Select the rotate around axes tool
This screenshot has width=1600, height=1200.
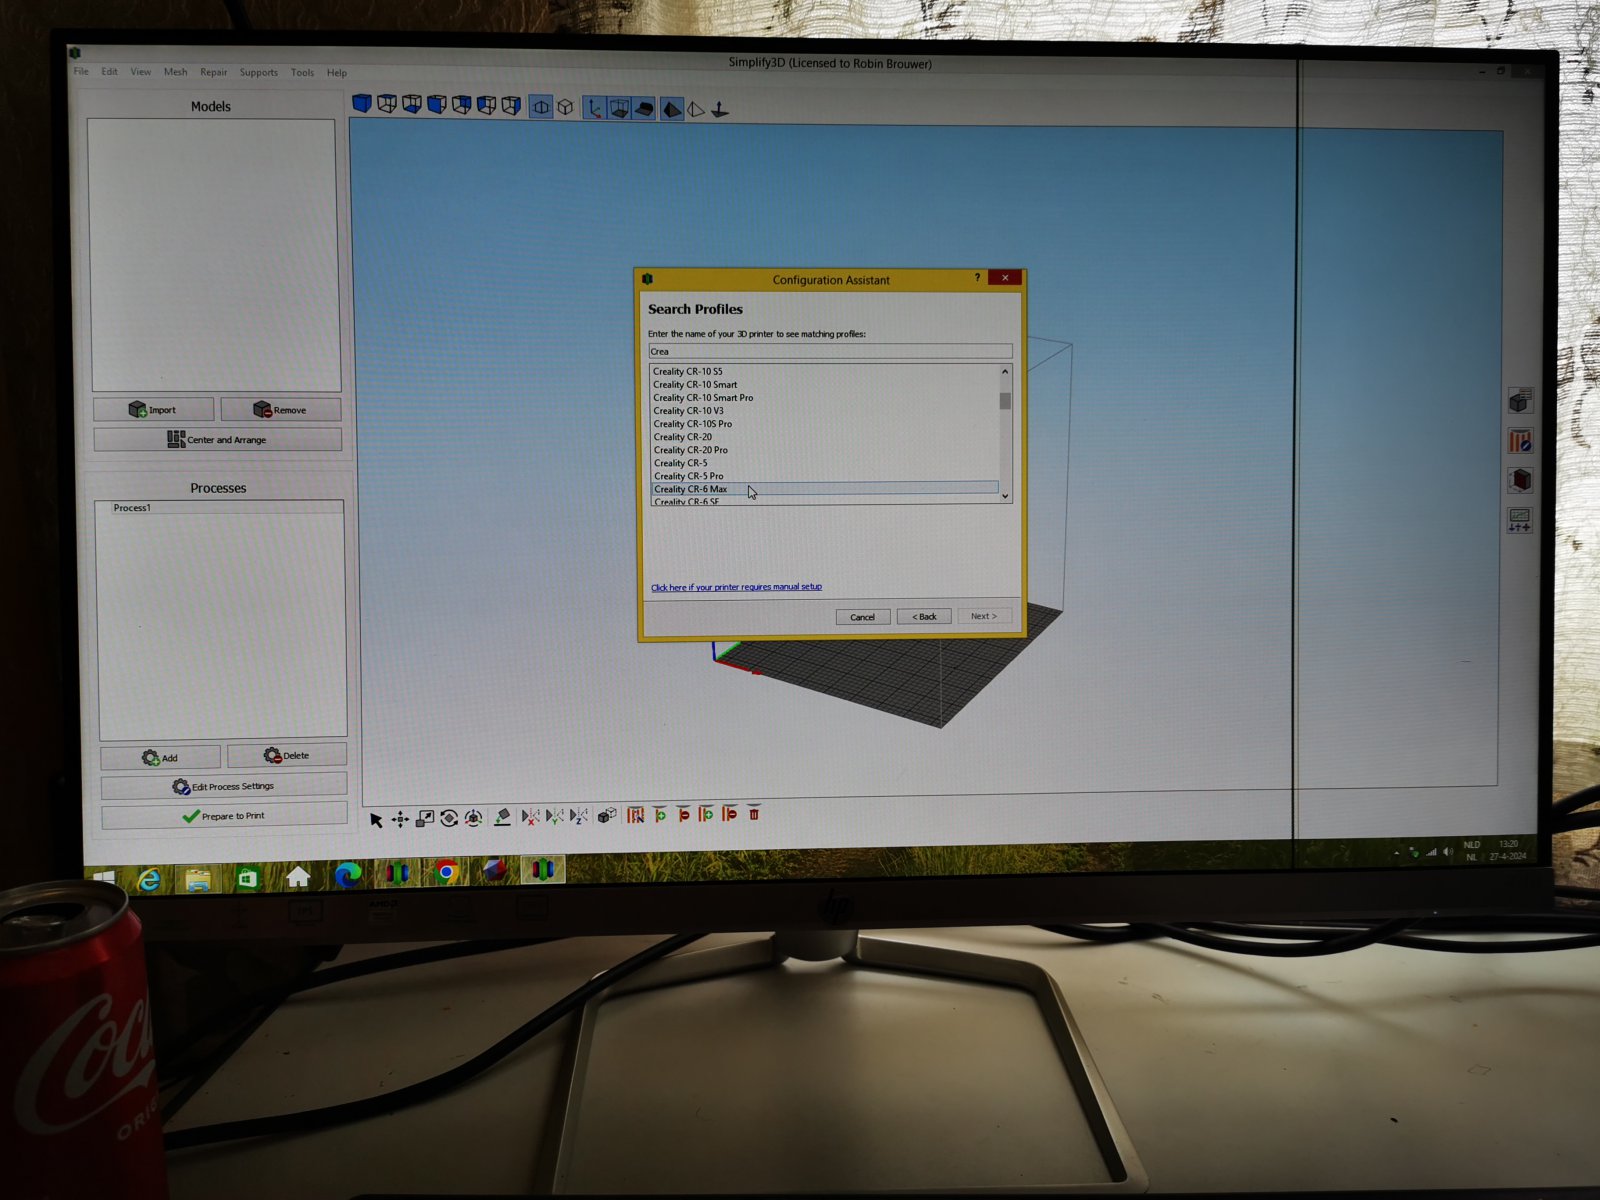pyautogui.click(x=474, y=818)
